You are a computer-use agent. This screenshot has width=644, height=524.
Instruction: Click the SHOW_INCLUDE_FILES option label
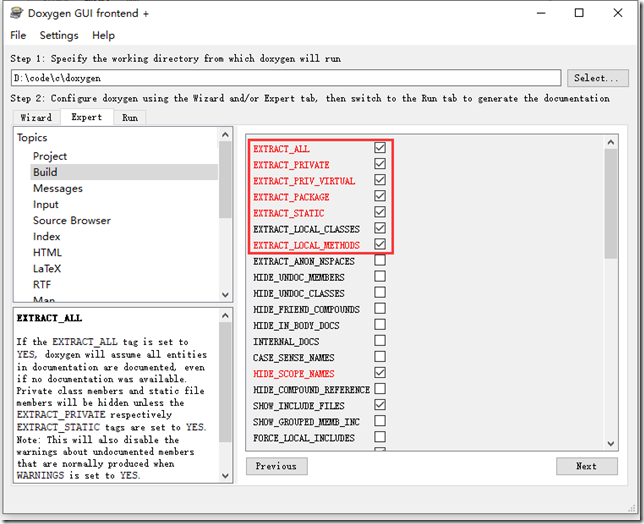(x=299, y=406)
